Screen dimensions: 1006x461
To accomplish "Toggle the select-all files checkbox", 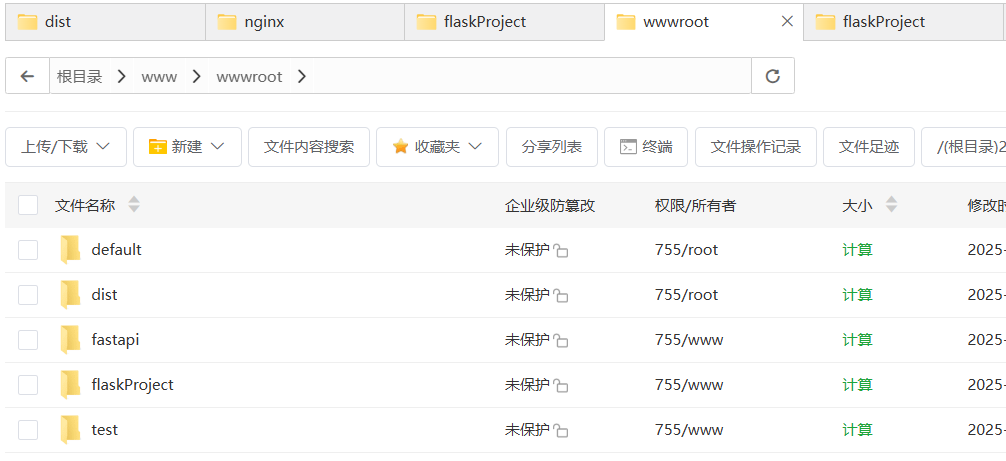I will pos(28,205).
